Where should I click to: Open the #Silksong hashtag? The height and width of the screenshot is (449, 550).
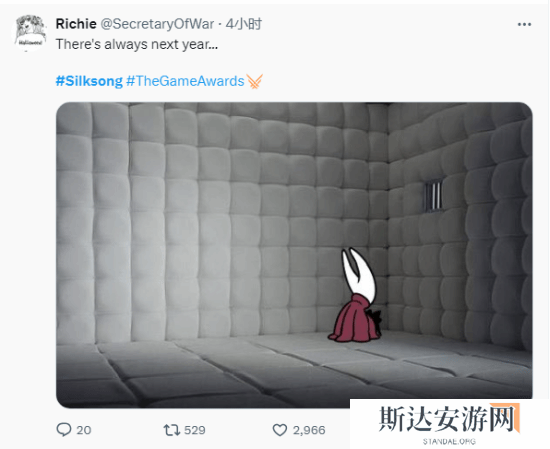pos(89,81)
